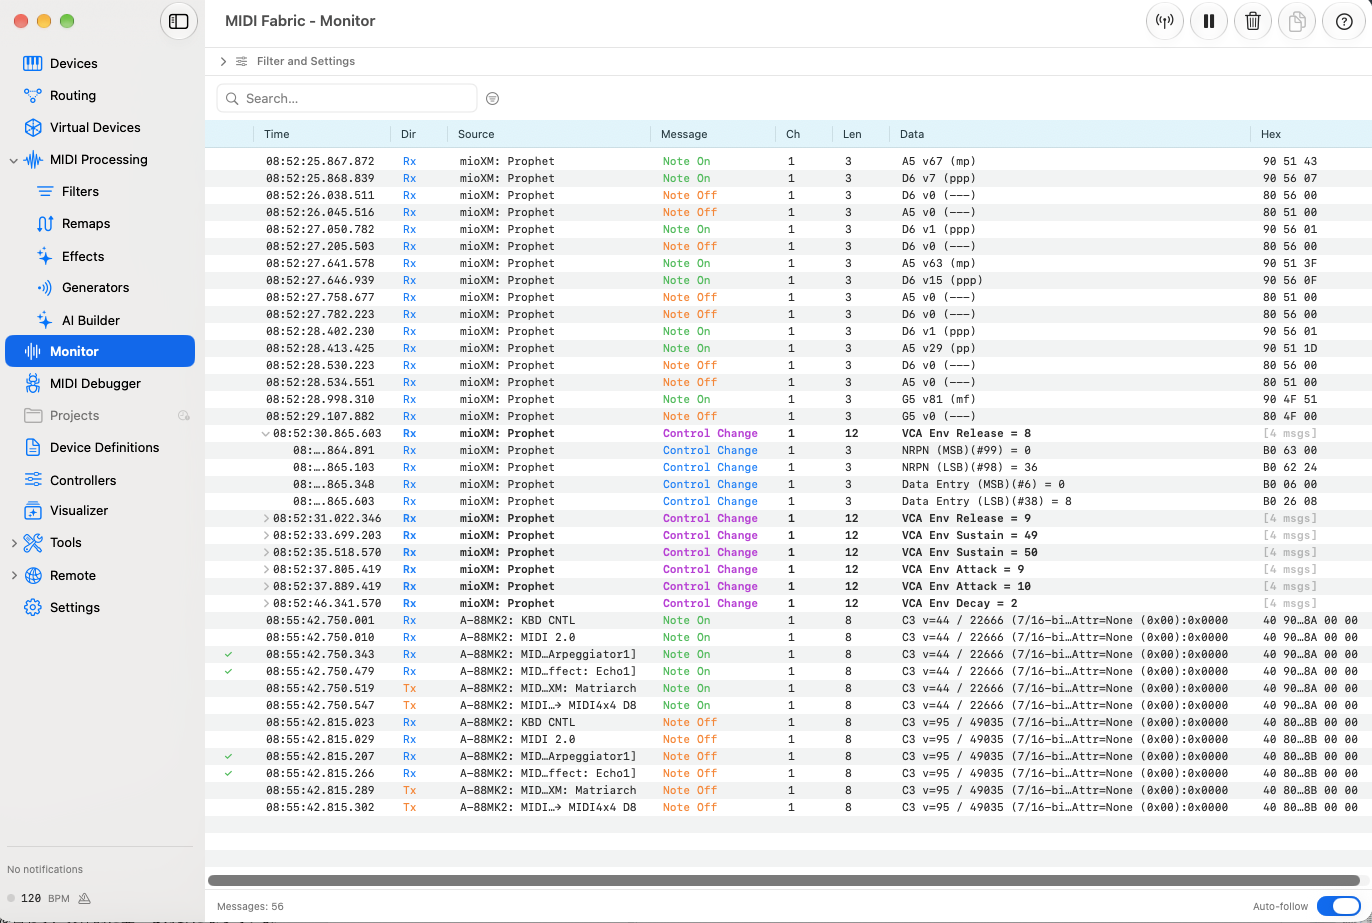Image resolution: width=1372 pixels, height=923 pixels.
Task: Click the metronome icon next to BPM
Action: [x=84, y=898]
